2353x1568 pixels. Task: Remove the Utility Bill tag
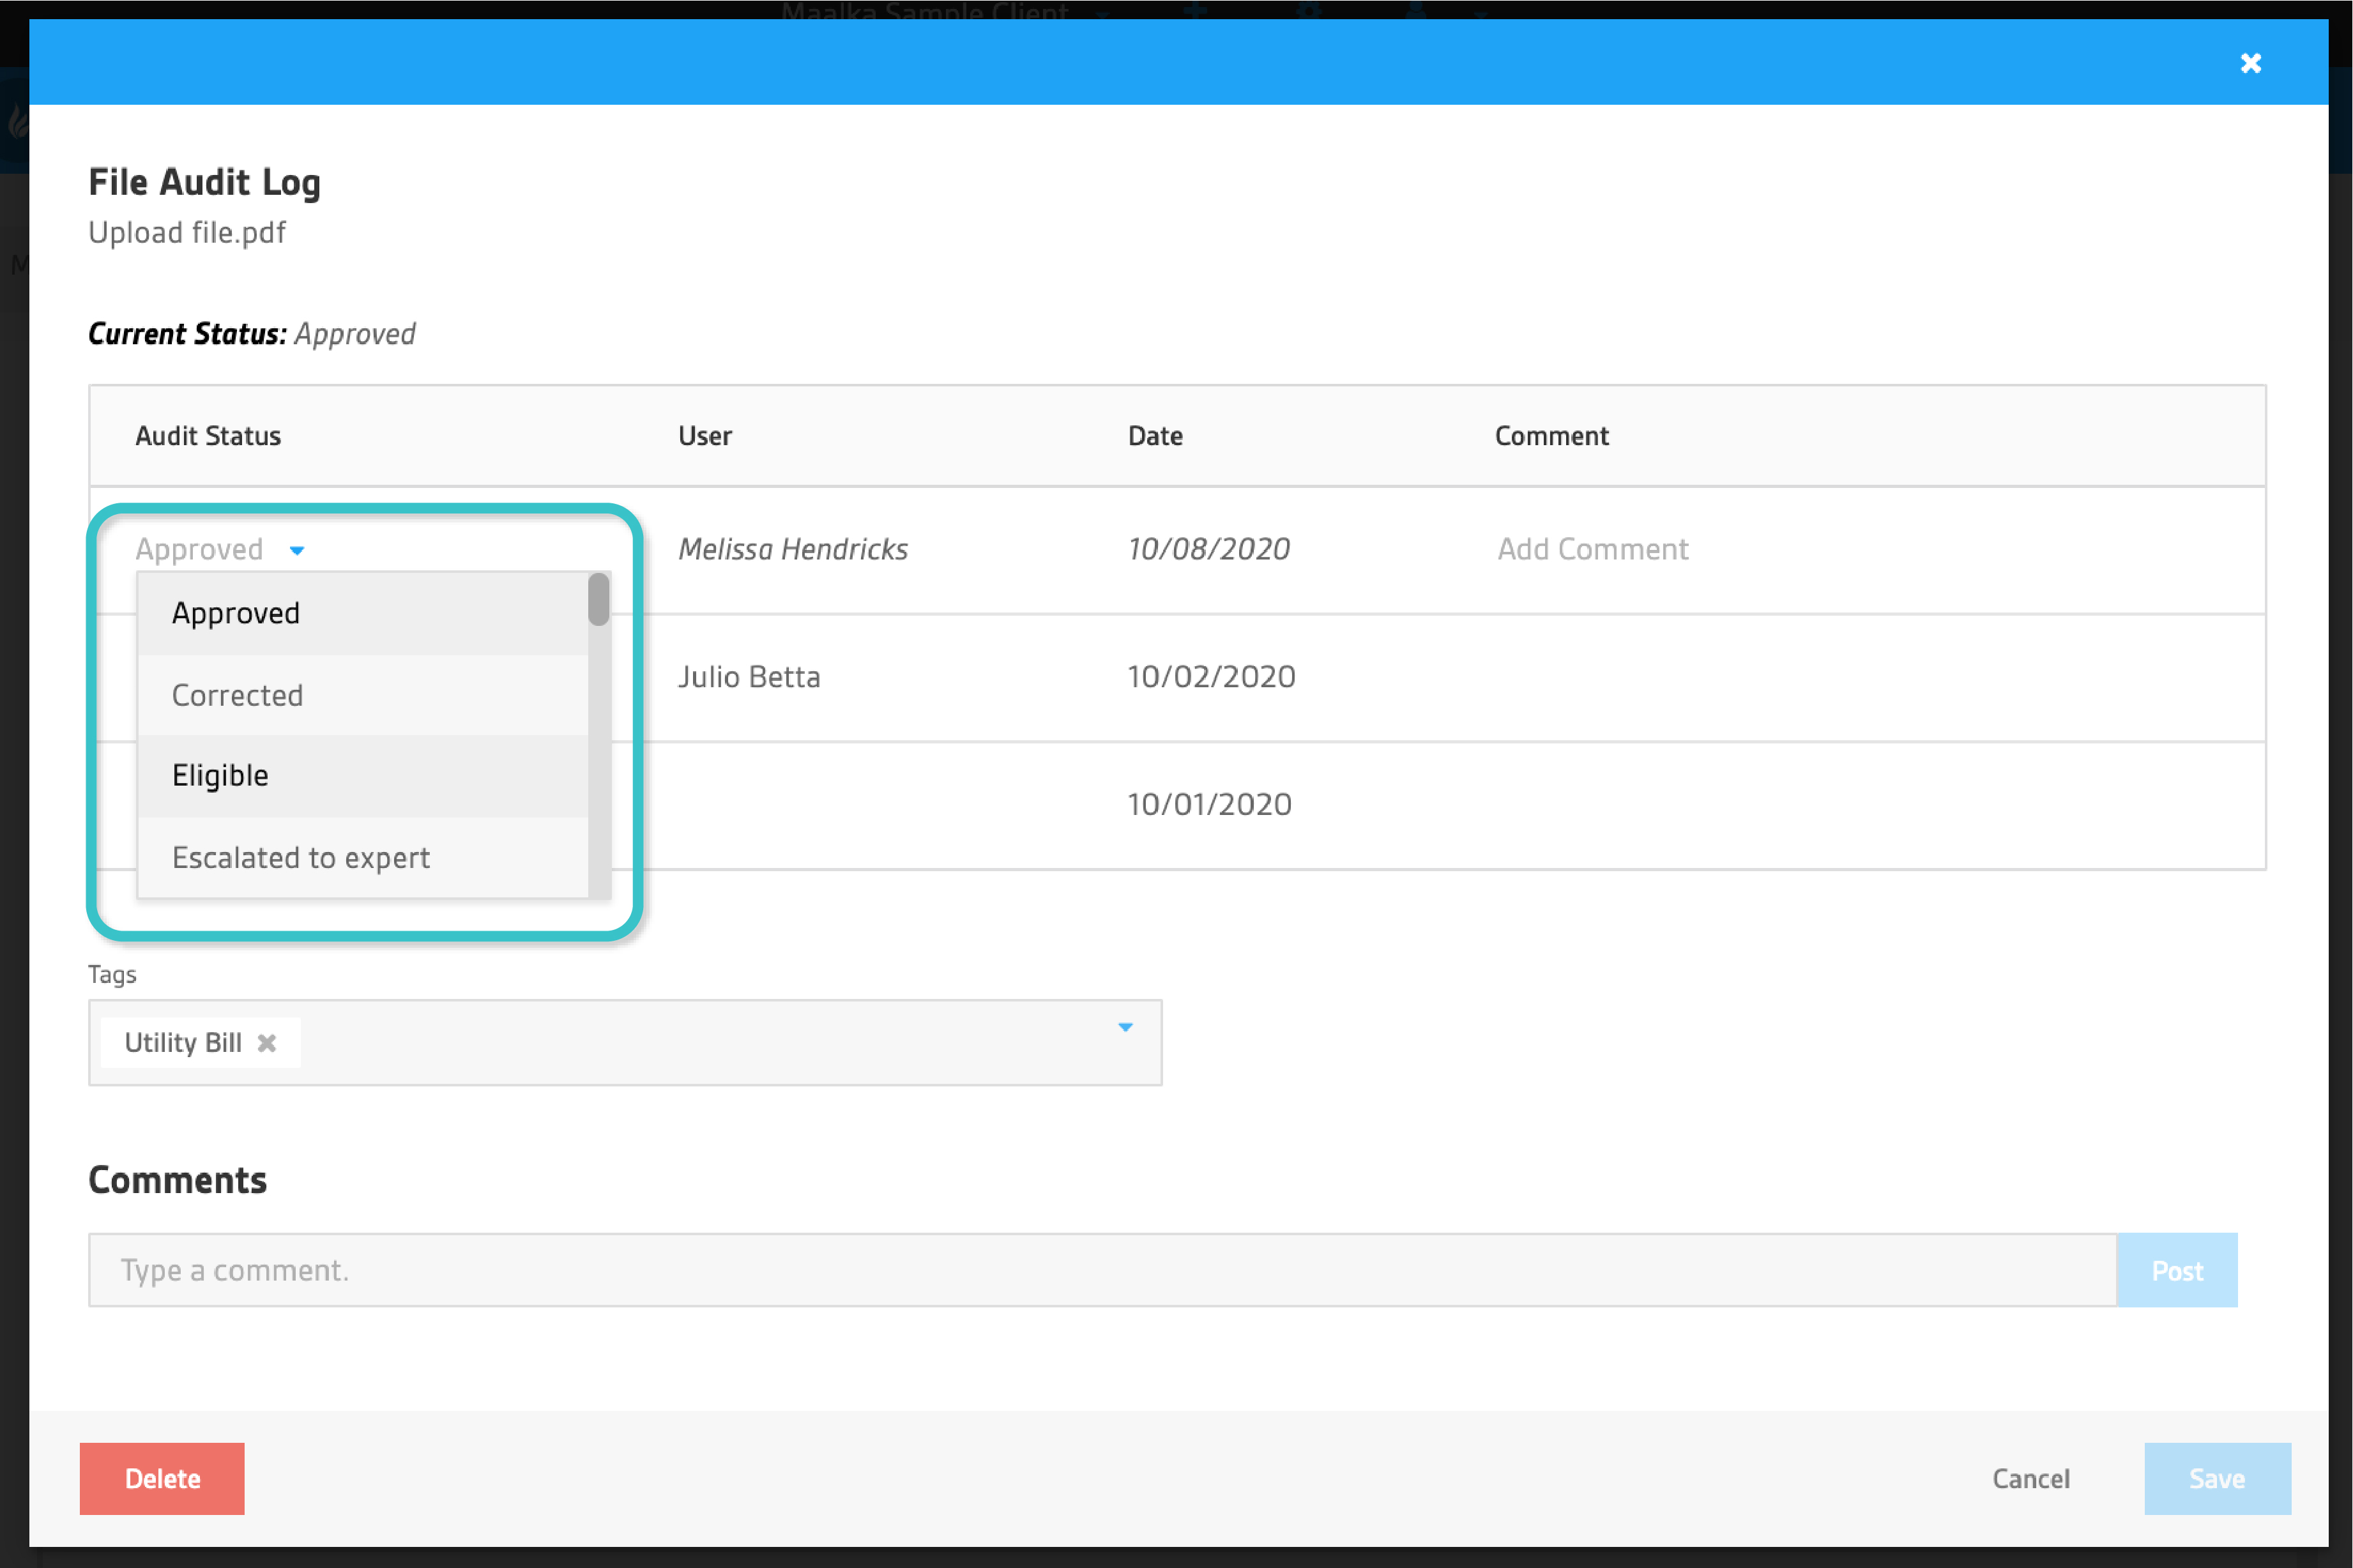266,1042
